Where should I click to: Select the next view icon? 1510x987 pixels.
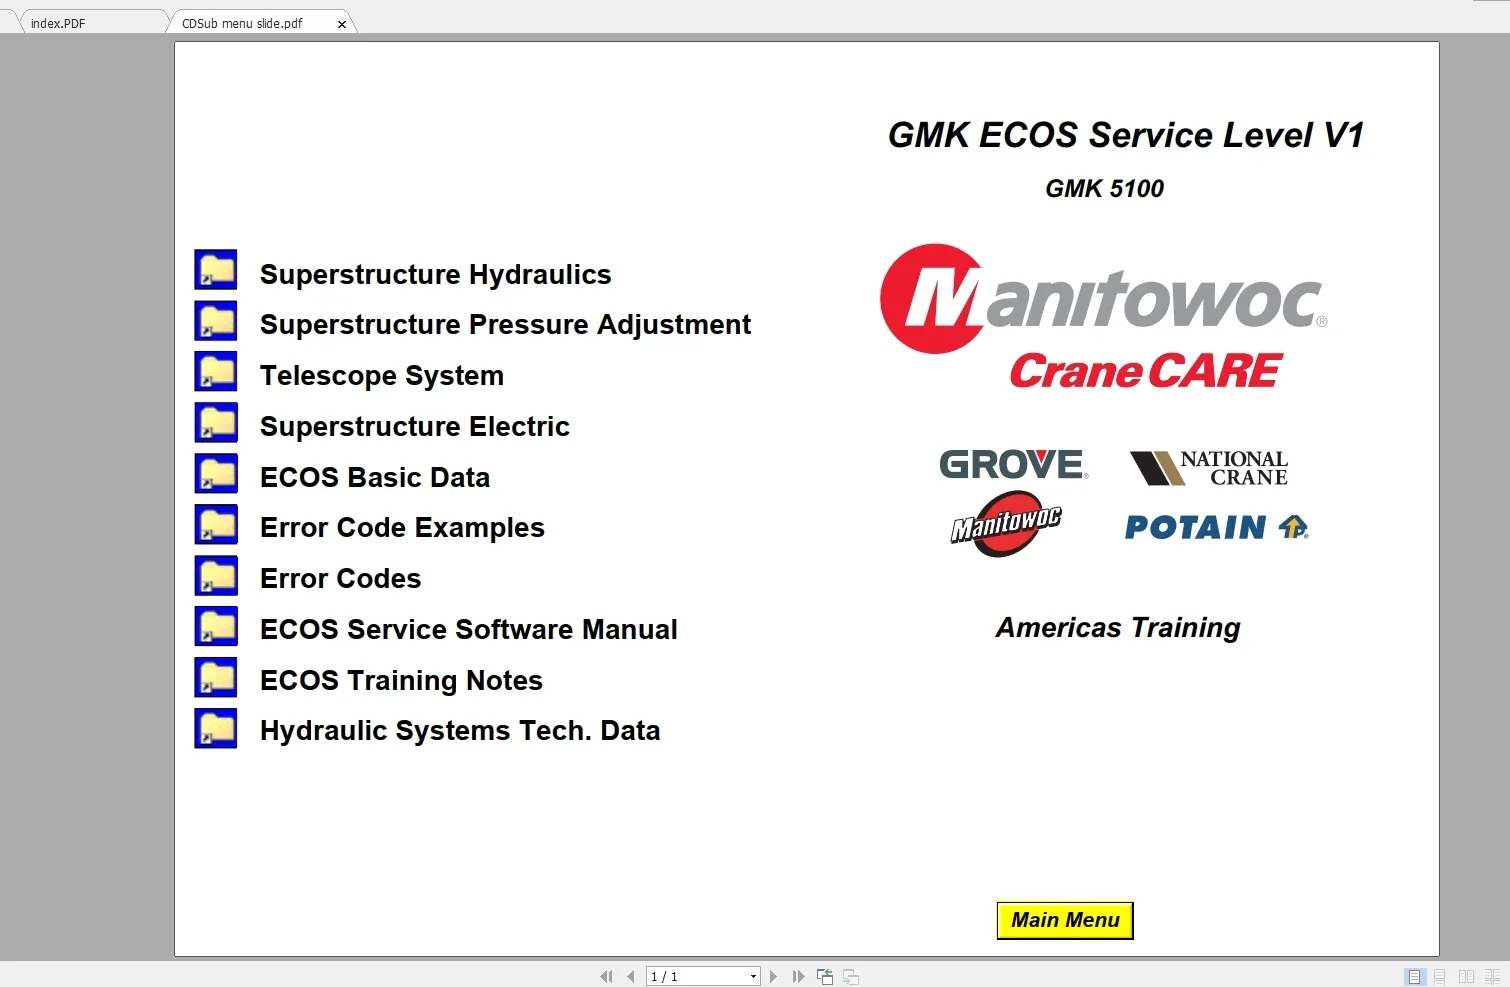[x=850, y=976]
